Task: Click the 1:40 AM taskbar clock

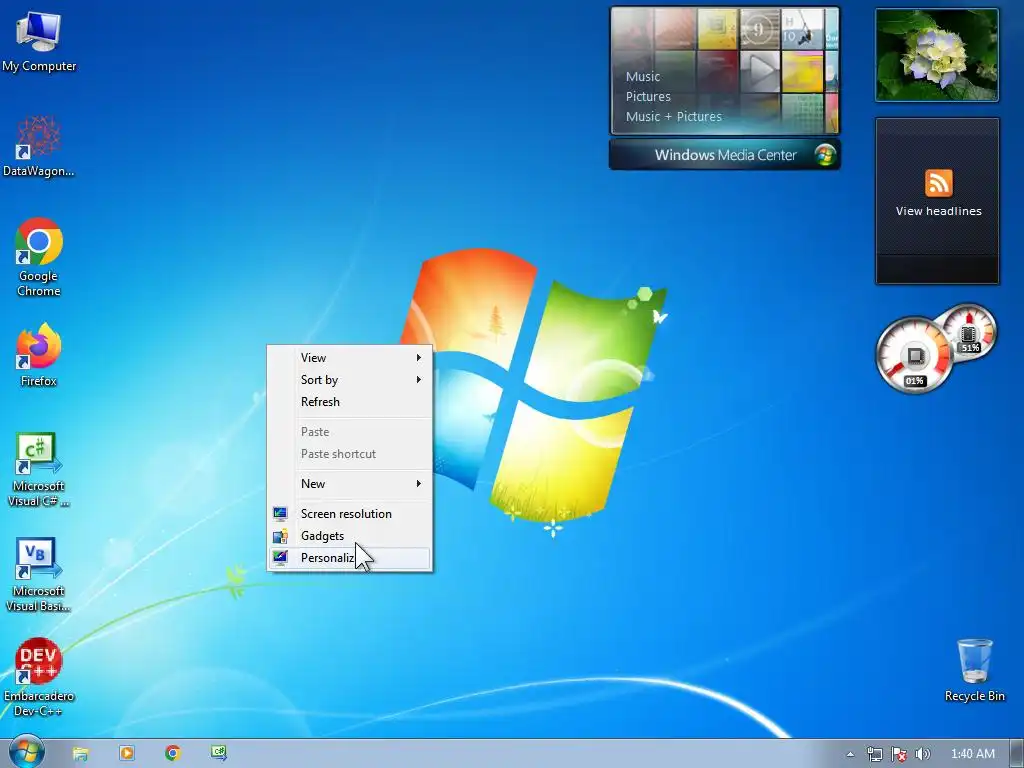Action: [x=972, y=754]
